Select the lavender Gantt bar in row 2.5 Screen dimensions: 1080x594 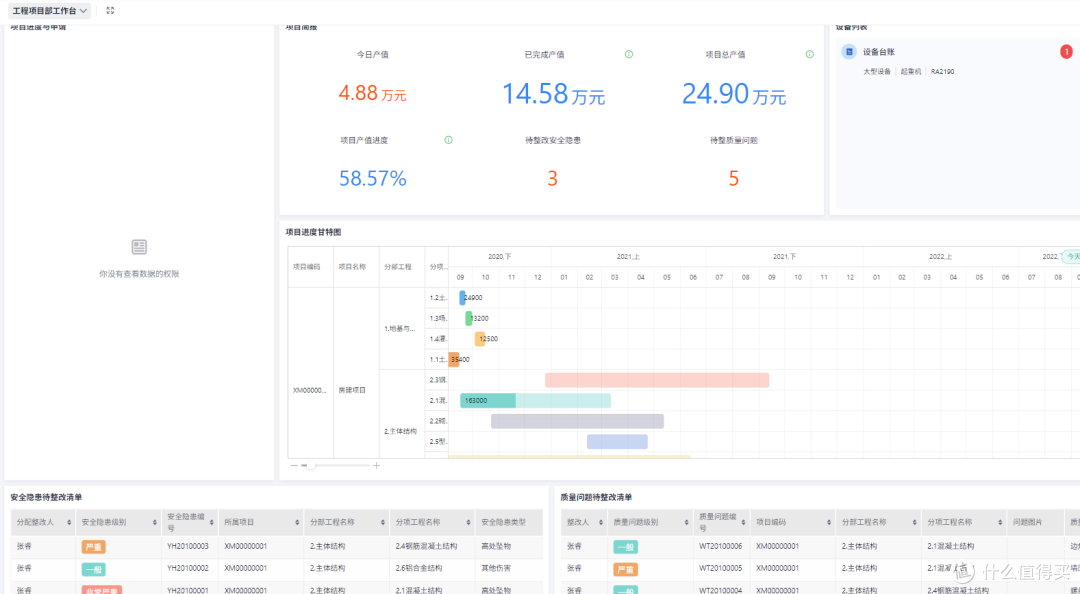tap(617, 442)
